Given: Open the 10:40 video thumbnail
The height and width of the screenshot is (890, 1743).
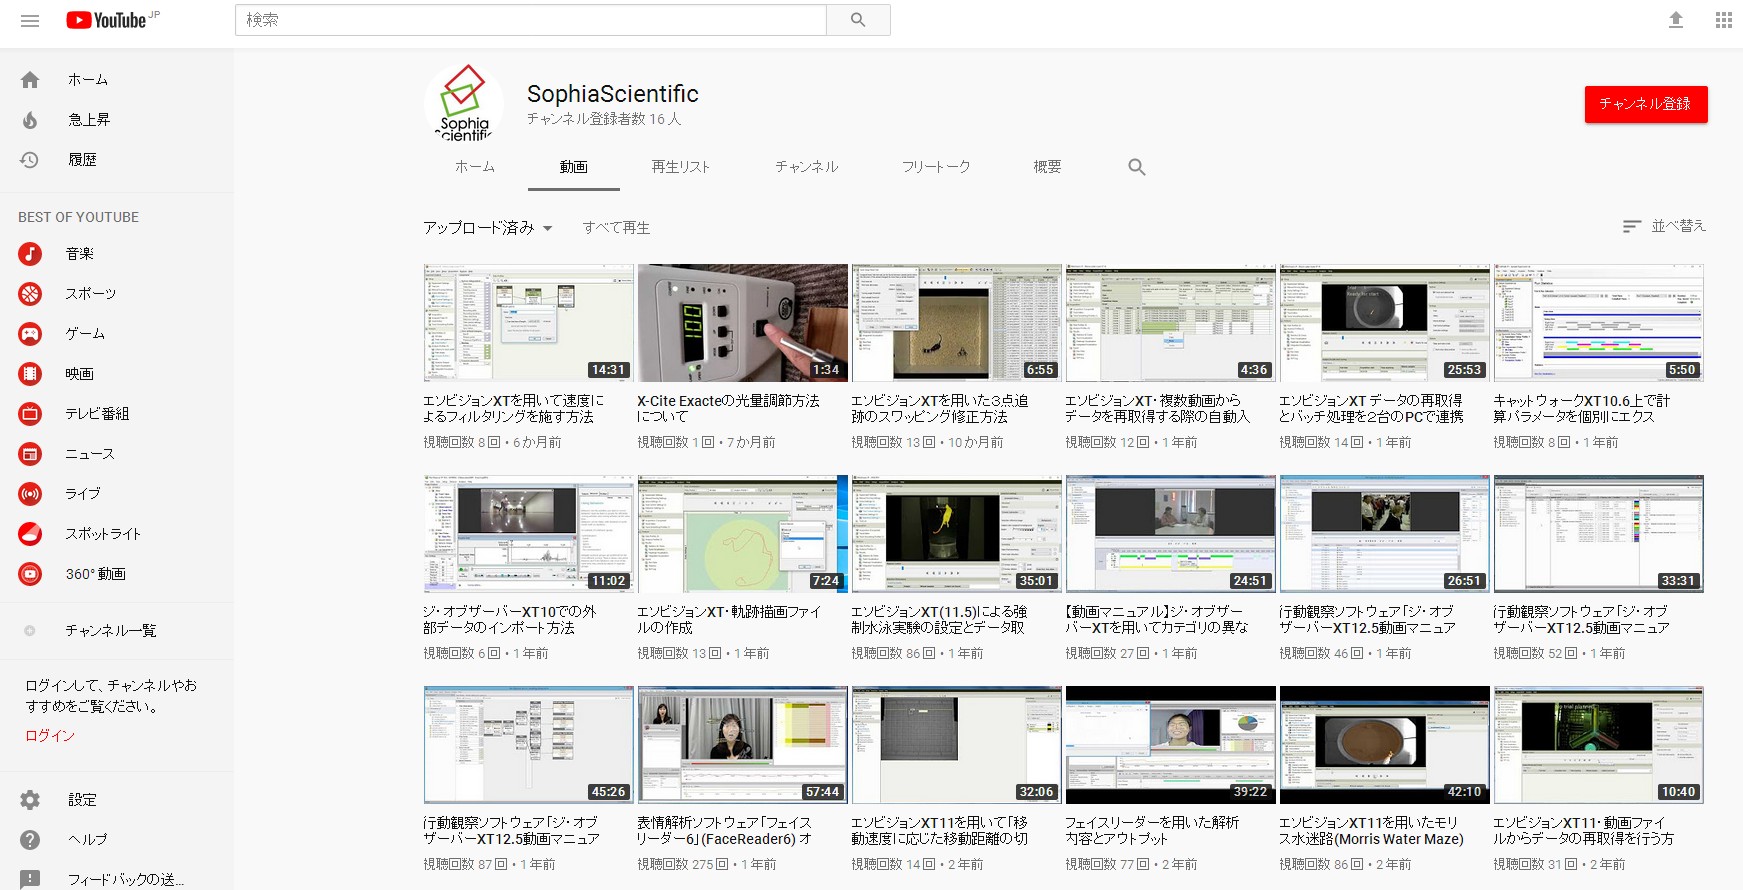Looking at the screenshot, I should [1598, 745].
